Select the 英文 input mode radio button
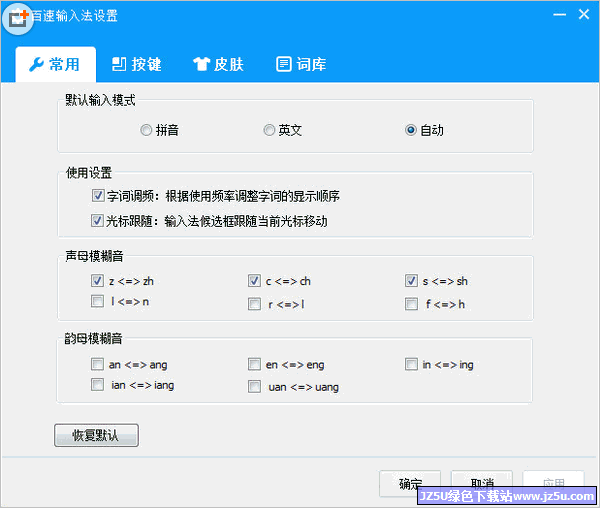This screenshot has height=508, width=600. [x=269, y=130]
